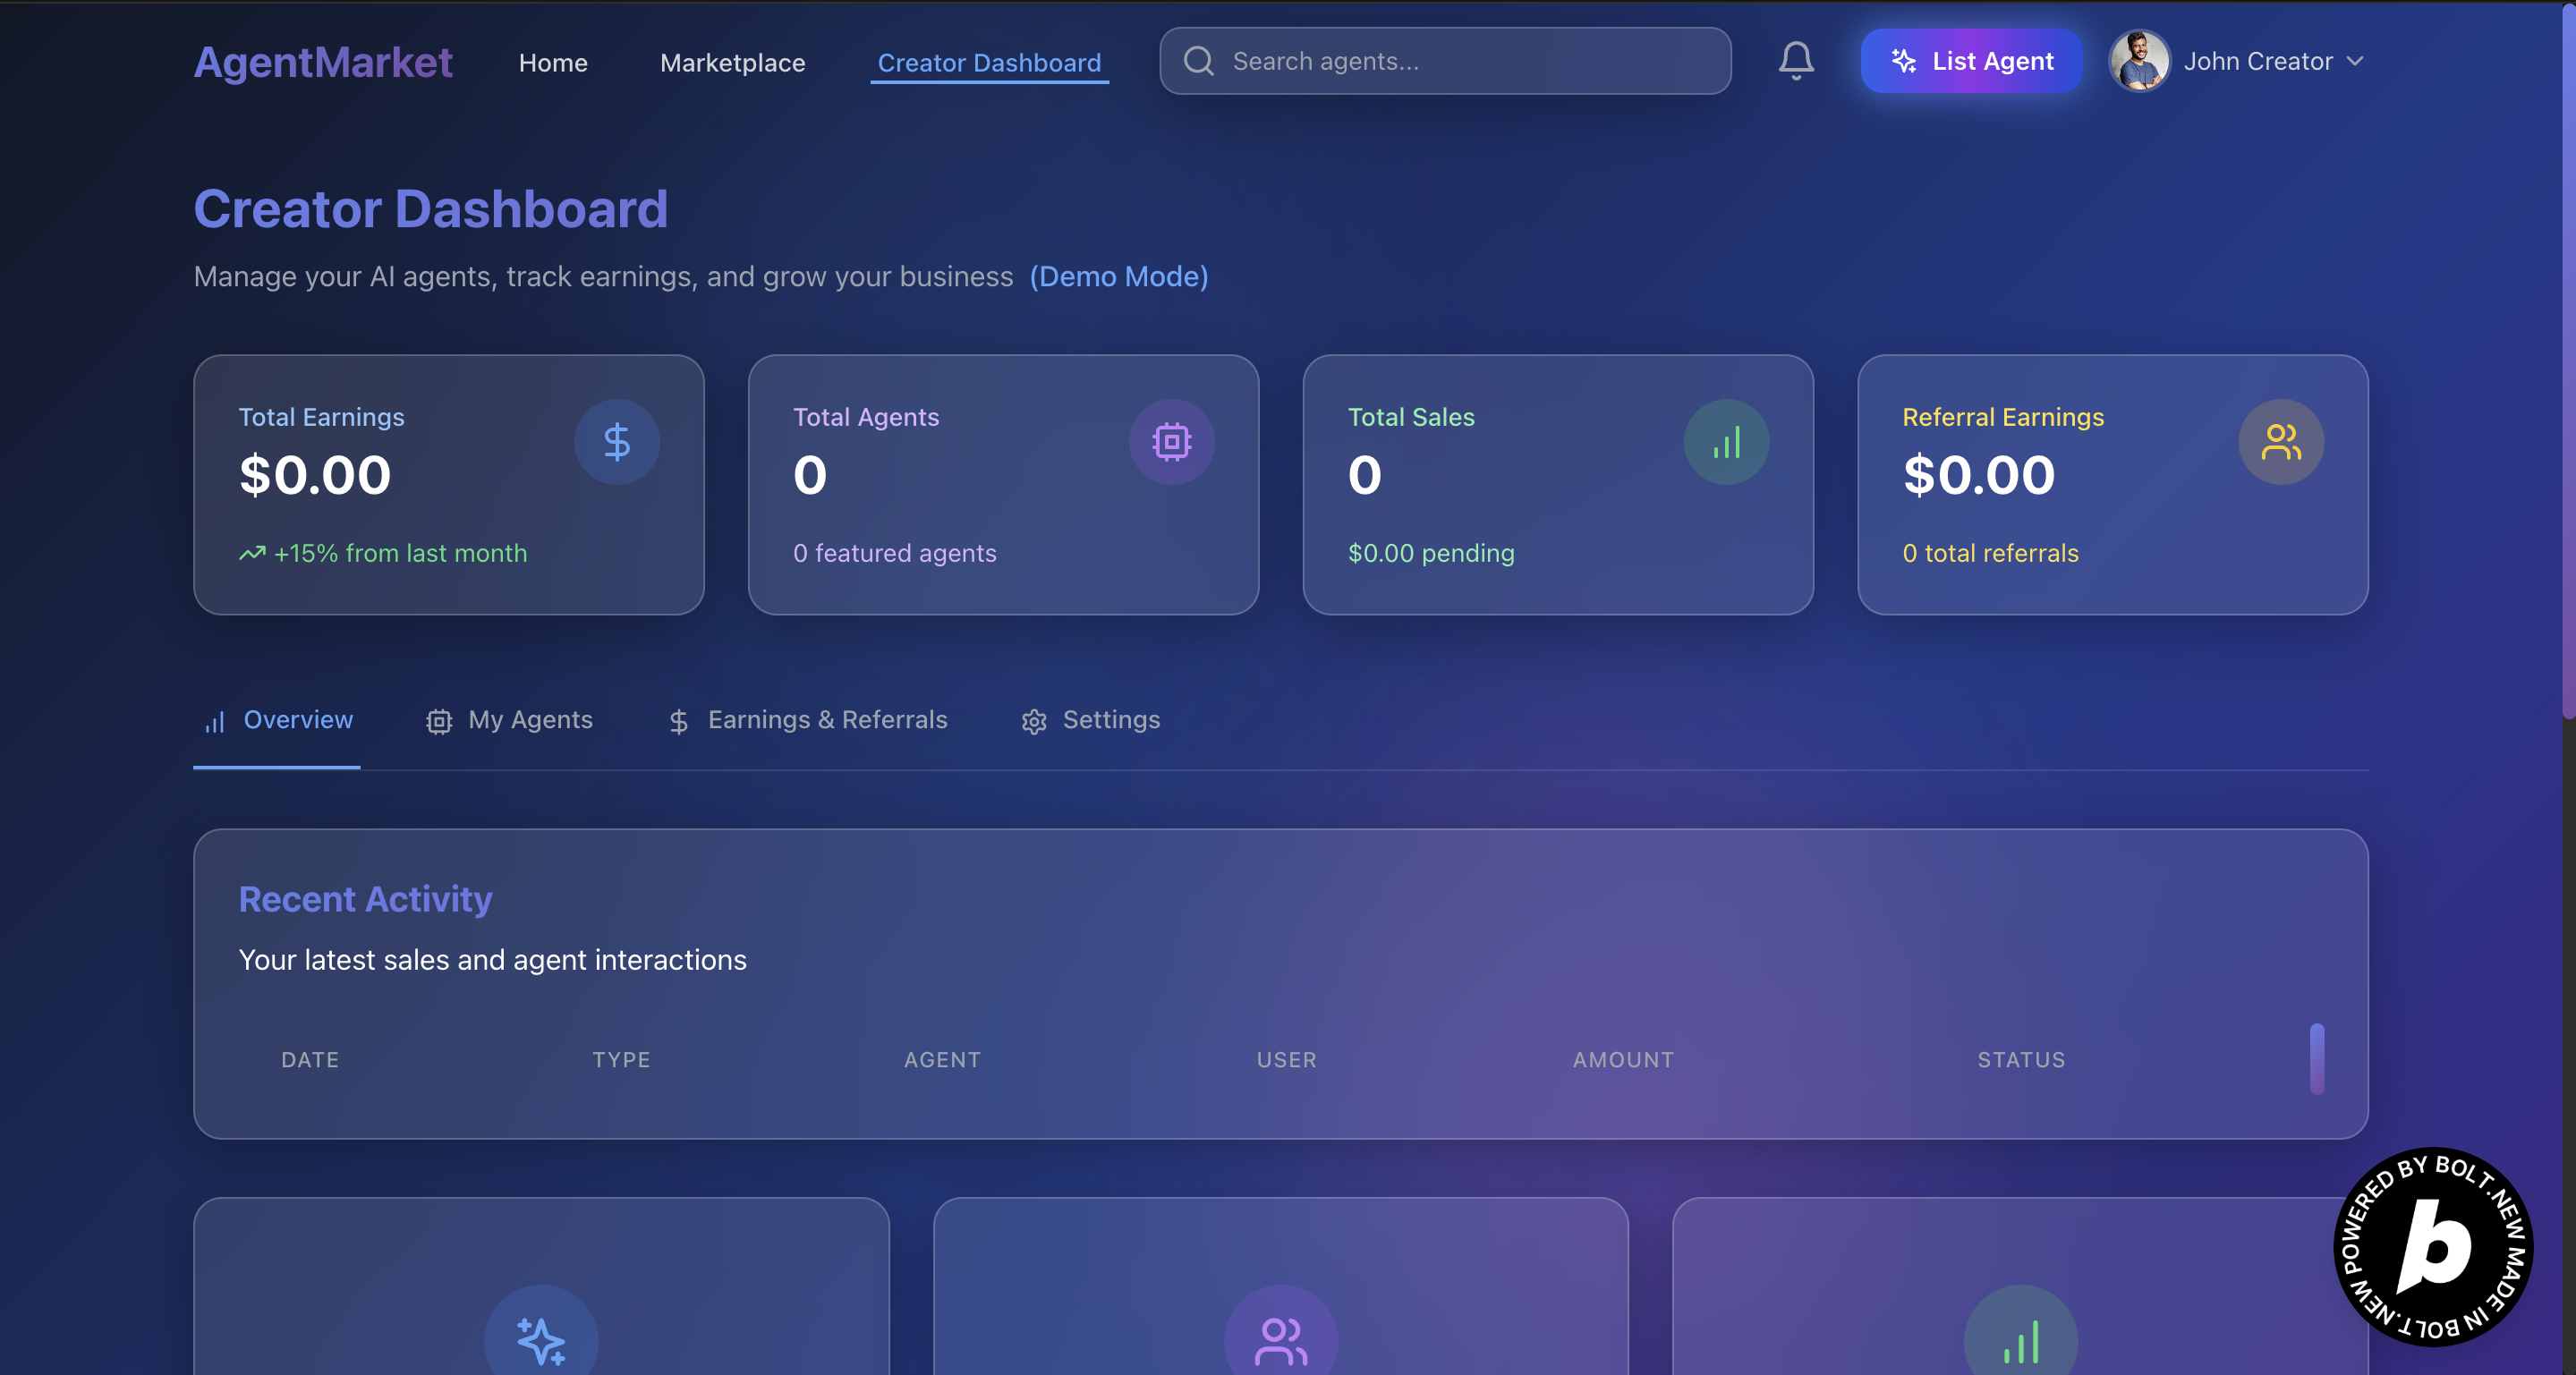This screenshot has height=1375, width=2576.
Task: Select the Settings tab
Action: pyautogui.click(x=1090, y=720)
